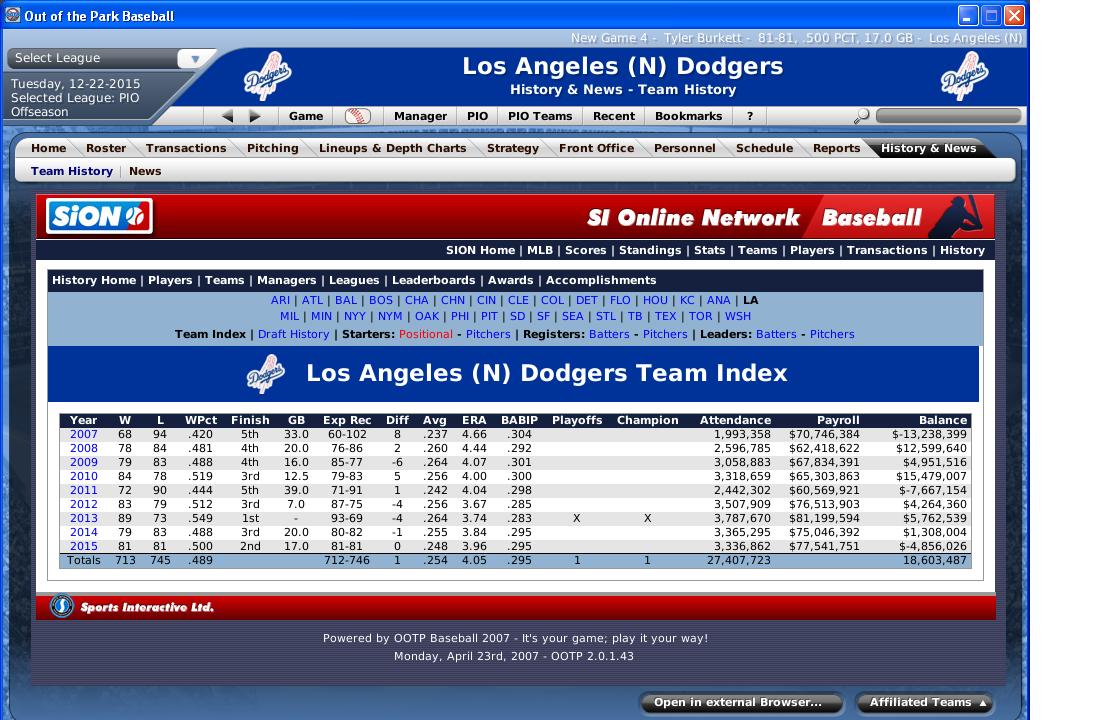The image size is (1100, 720).
Task: Click the Dodgers logo left of team name
Action: coord(267,76)
